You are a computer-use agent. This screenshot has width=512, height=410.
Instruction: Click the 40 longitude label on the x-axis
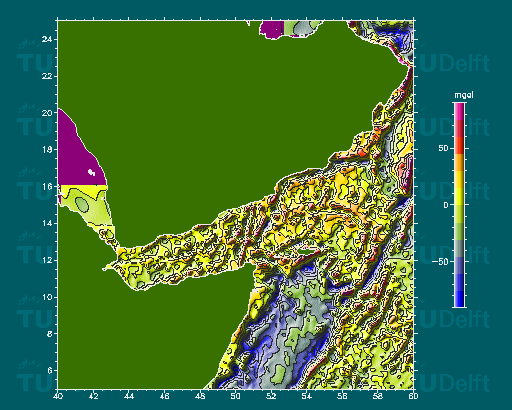pos(58,396)
